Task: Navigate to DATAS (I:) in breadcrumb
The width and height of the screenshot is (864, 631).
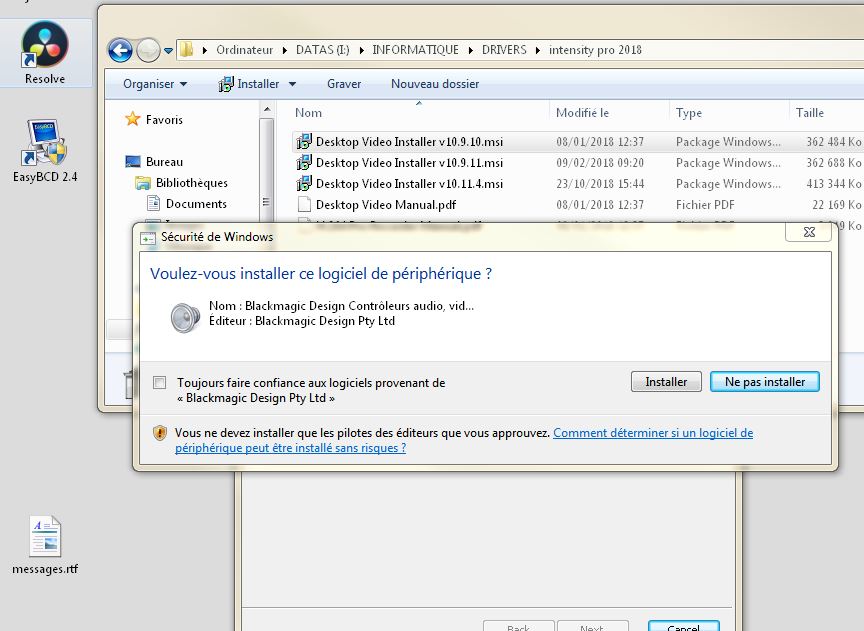Action: pyautogui.click(x=322, y=50)
